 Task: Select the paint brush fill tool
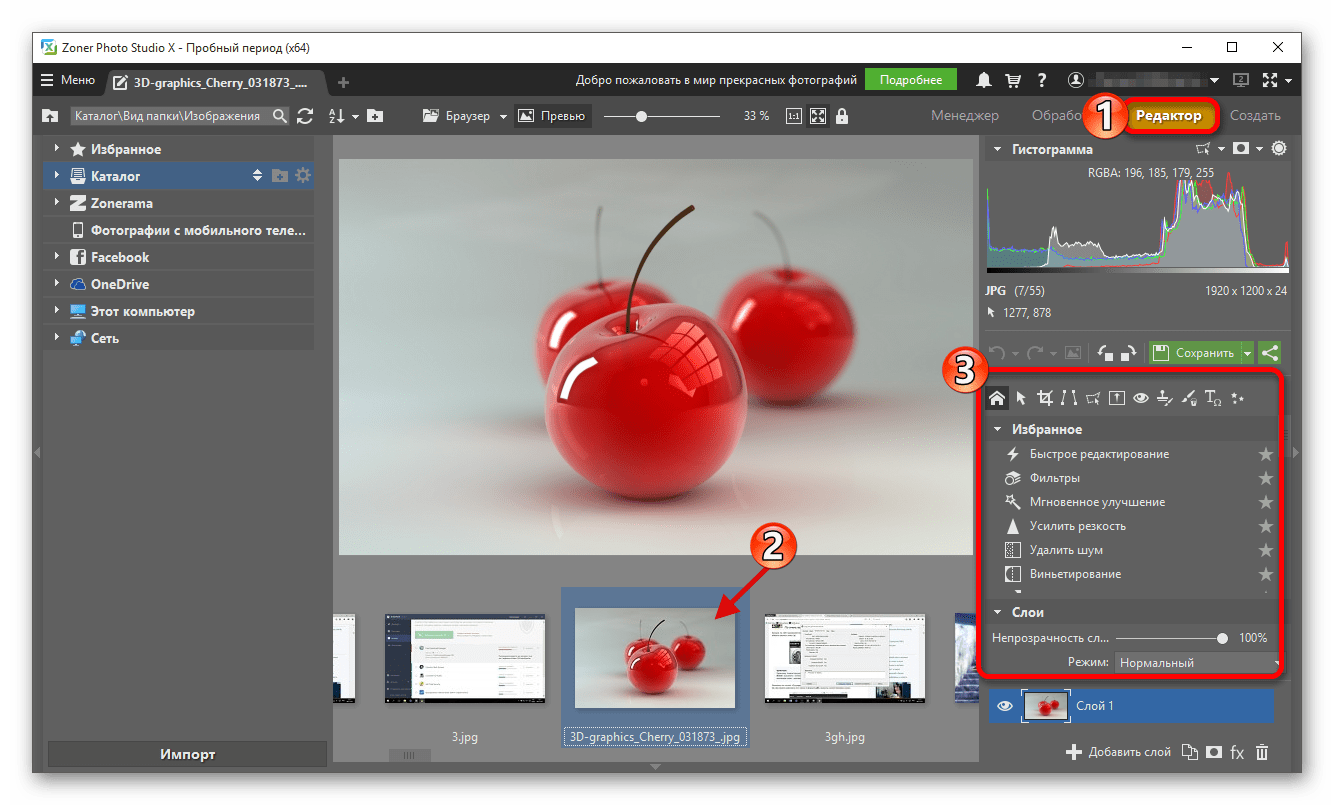[x=1189, y=398]
